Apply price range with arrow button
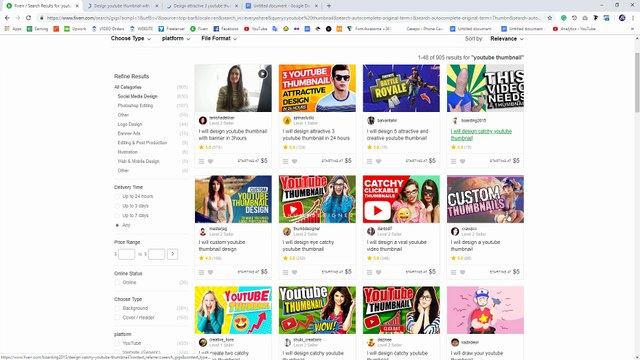 (173, 254)
